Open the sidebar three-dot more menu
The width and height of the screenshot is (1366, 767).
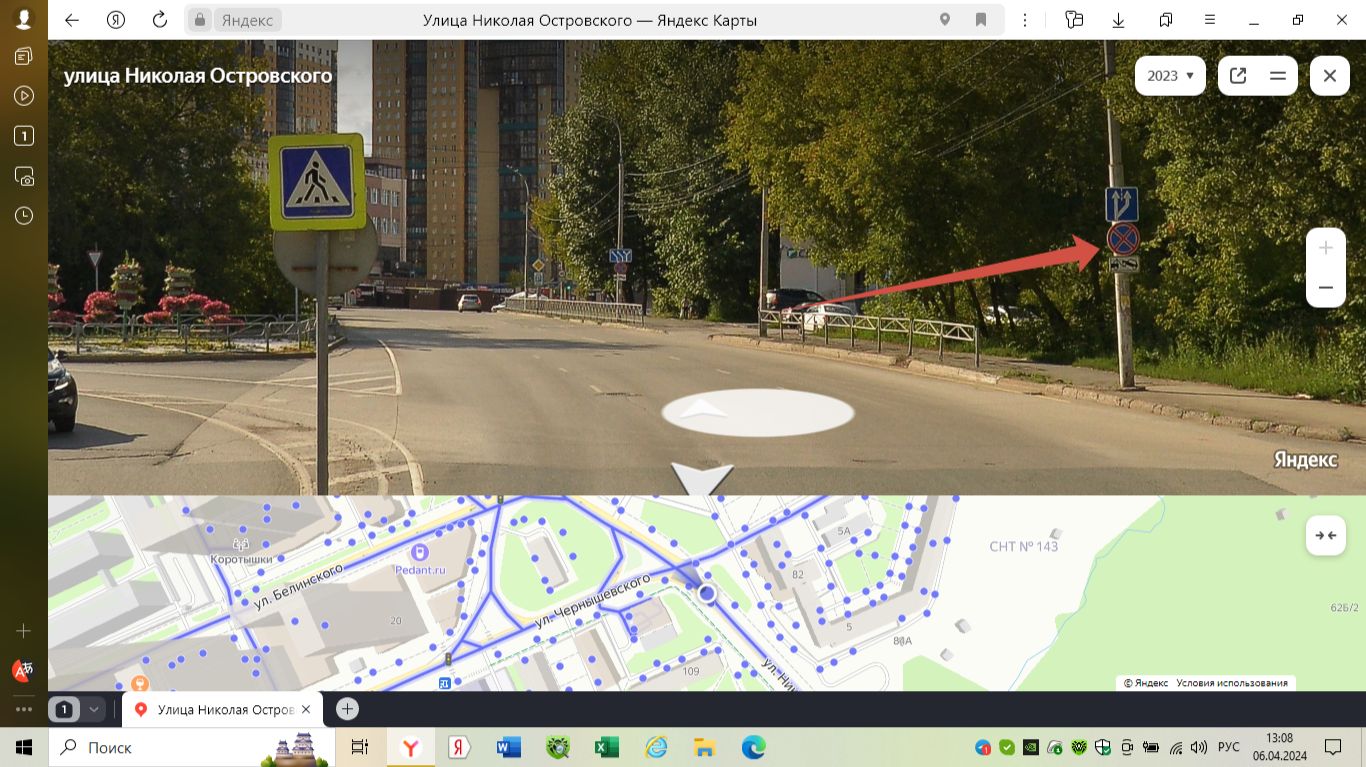[x=24, y=709]
